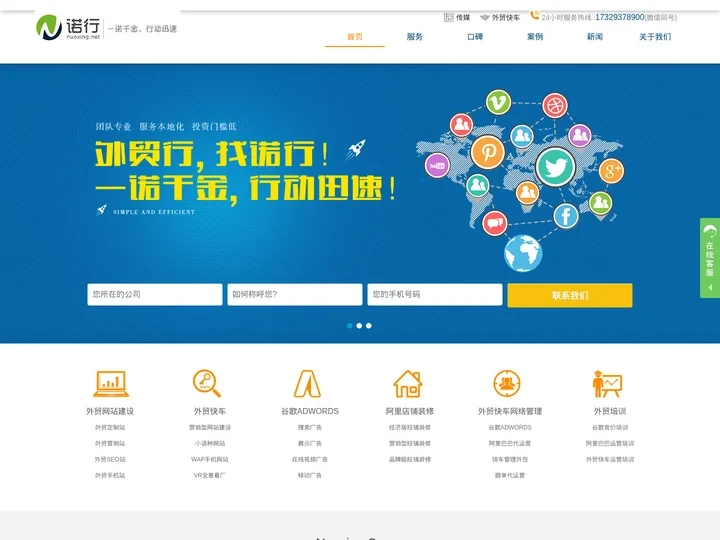This screenshot has width=720, height=540.
Task: Open the 首页 navigation tab
Action: click(354, 37)
